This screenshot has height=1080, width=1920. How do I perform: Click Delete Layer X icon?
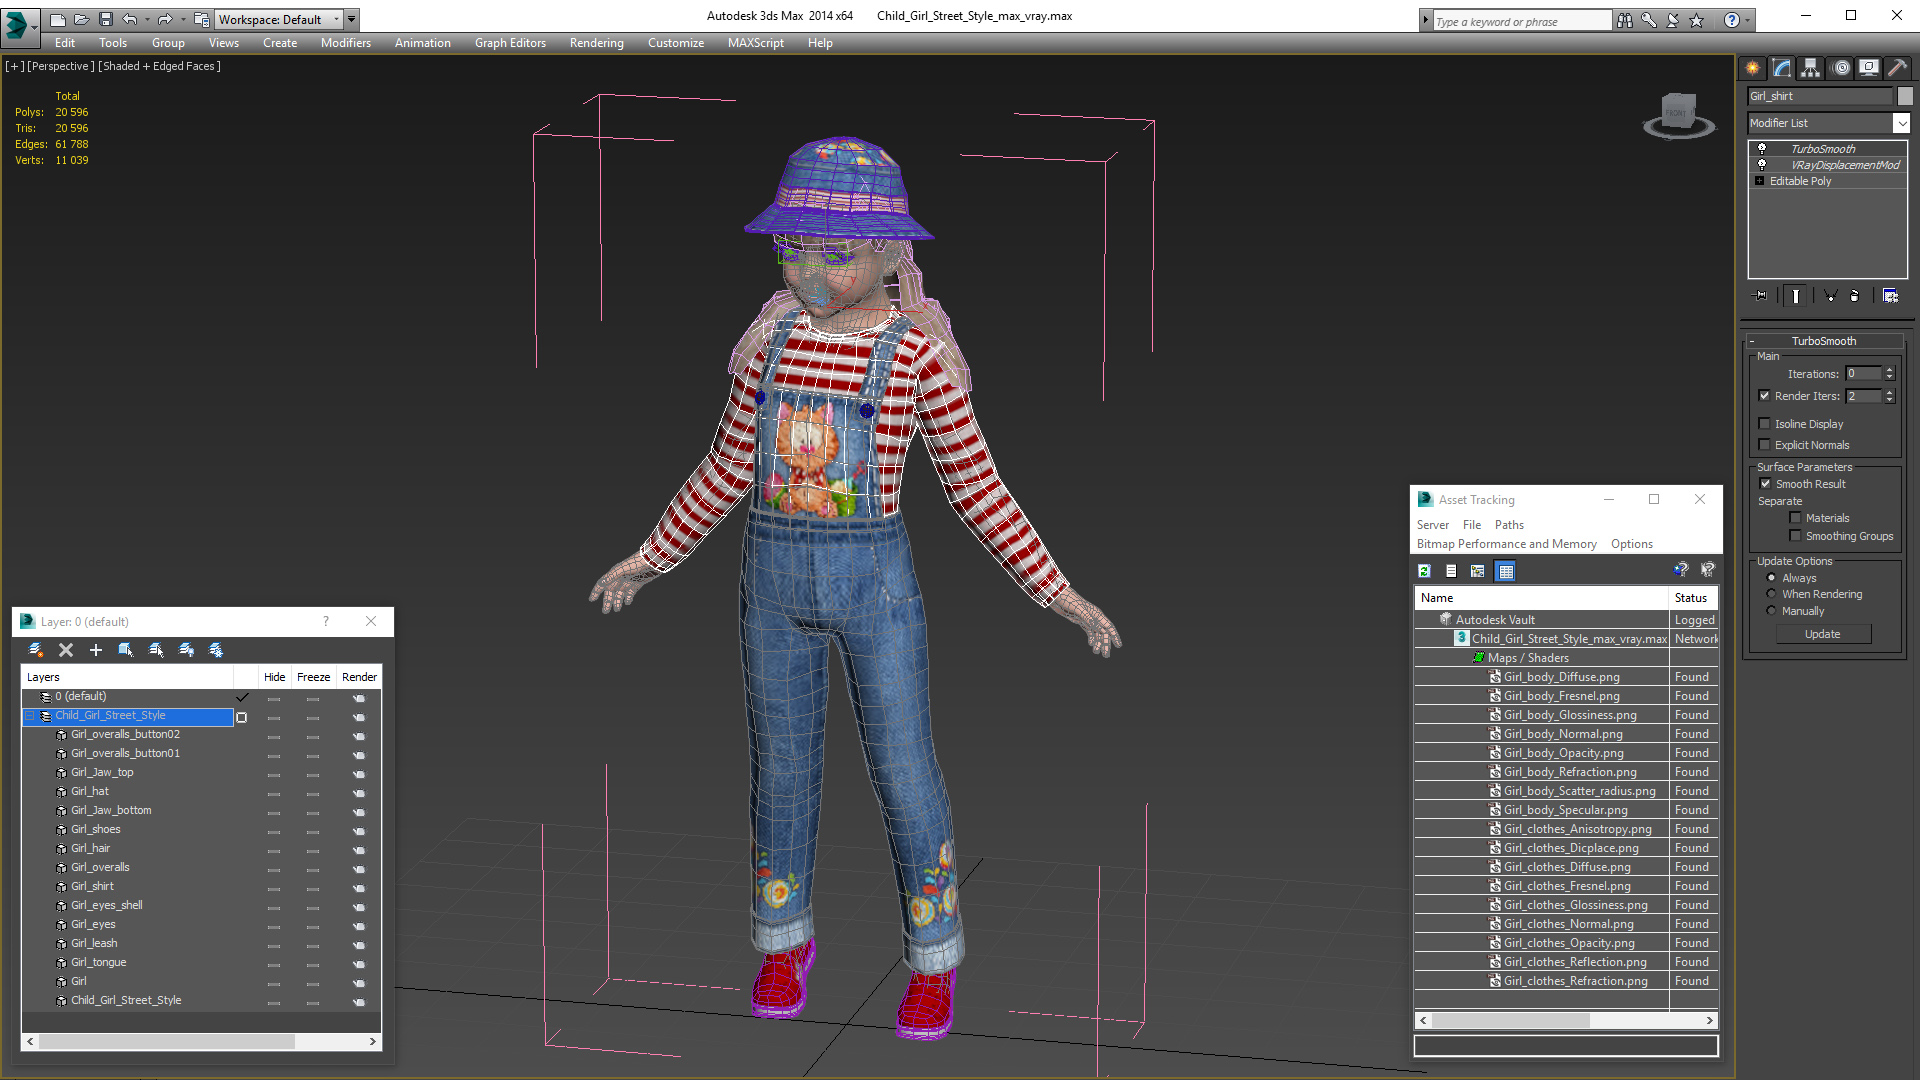click(66, 650)
